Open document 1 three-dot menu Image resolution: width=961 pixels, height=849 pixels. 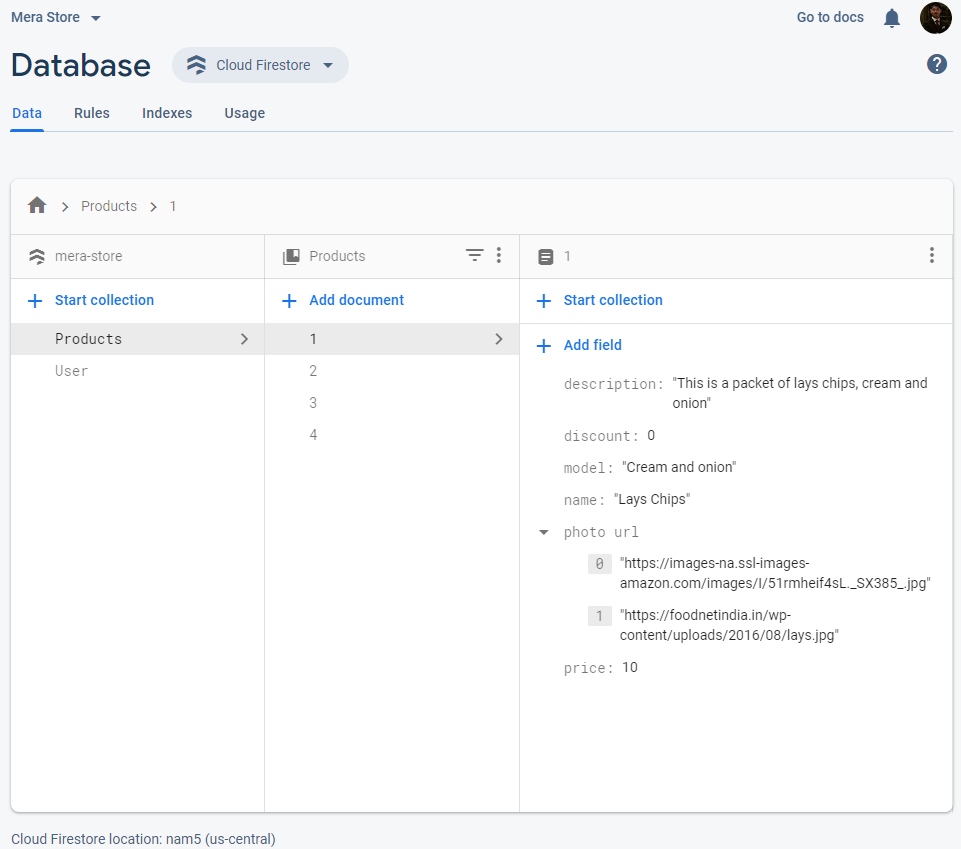coord(932,255)
